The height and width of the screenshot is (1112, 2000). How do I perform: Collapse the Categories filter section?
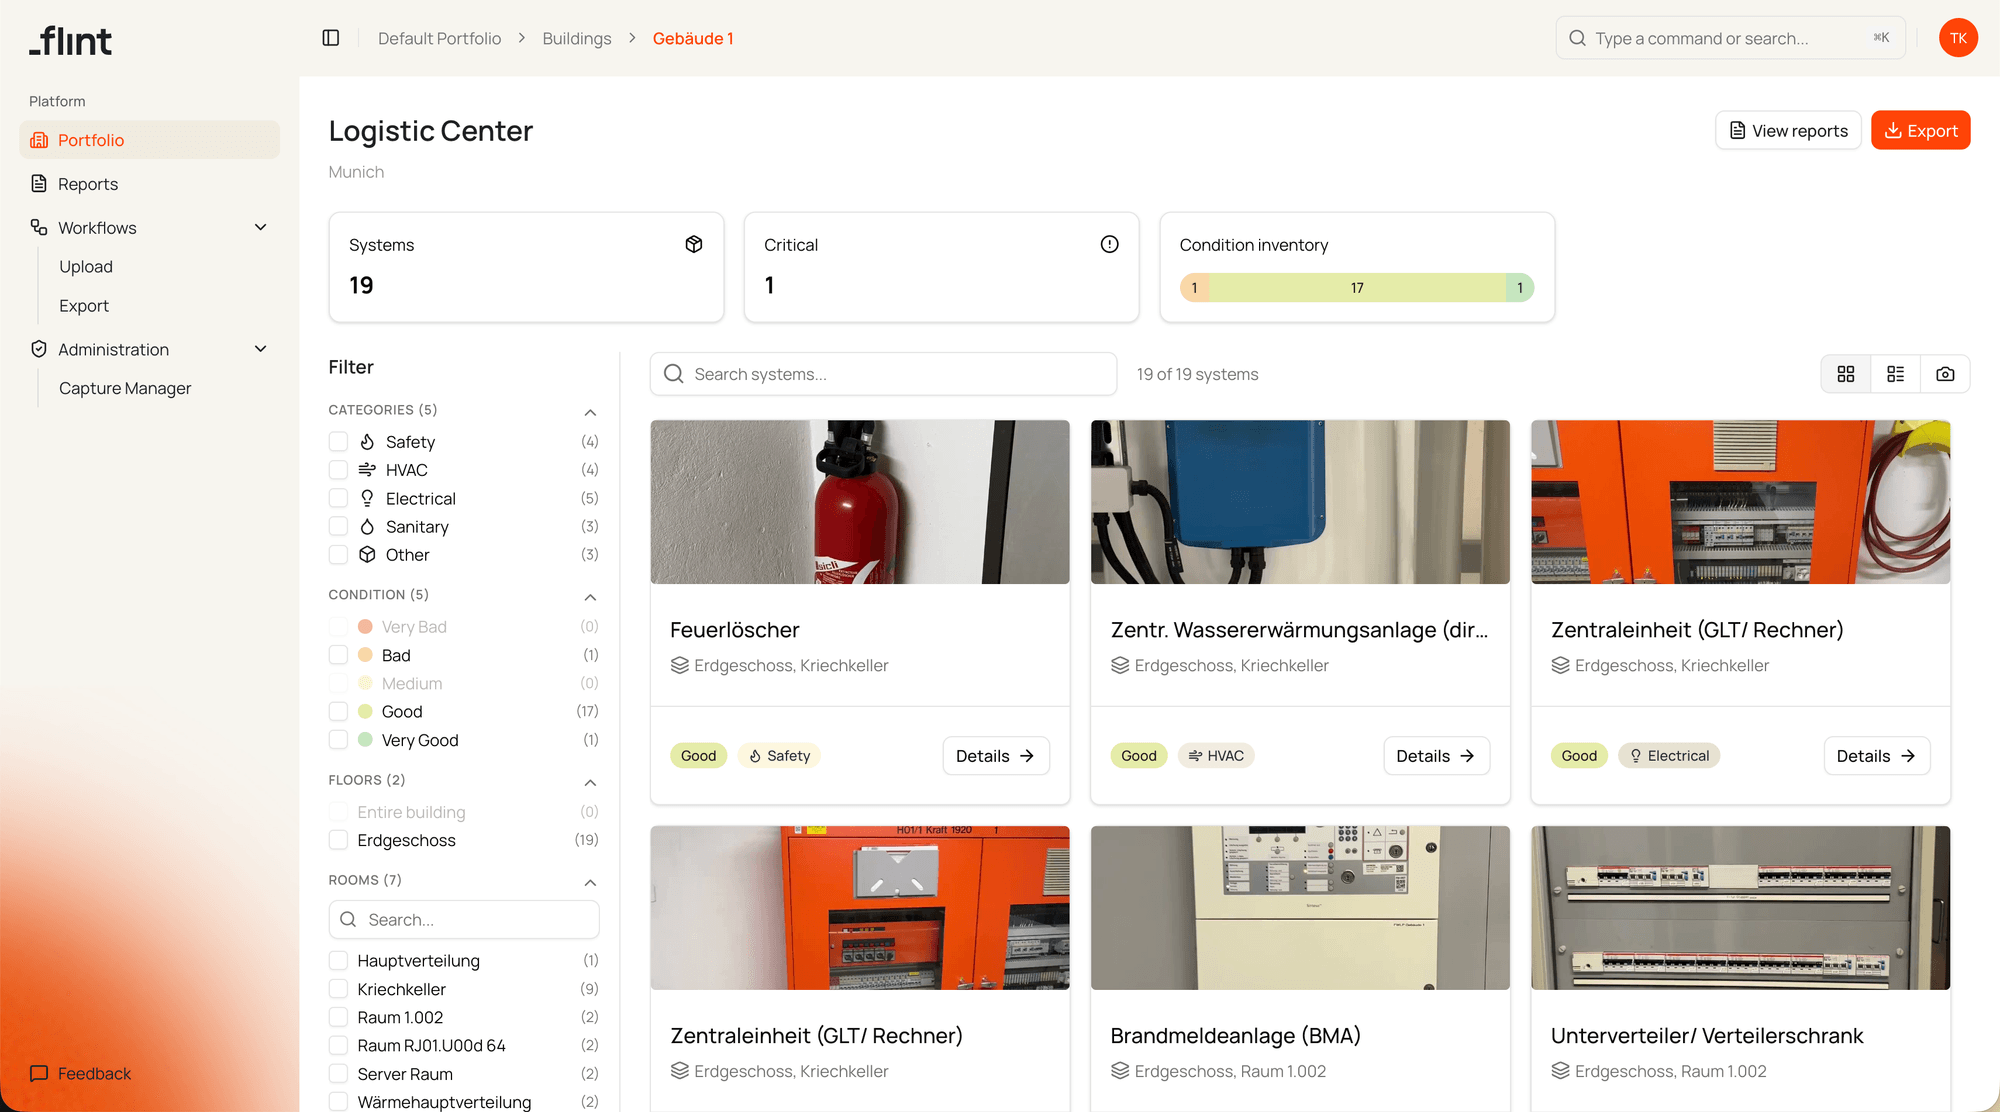(590, 412)
